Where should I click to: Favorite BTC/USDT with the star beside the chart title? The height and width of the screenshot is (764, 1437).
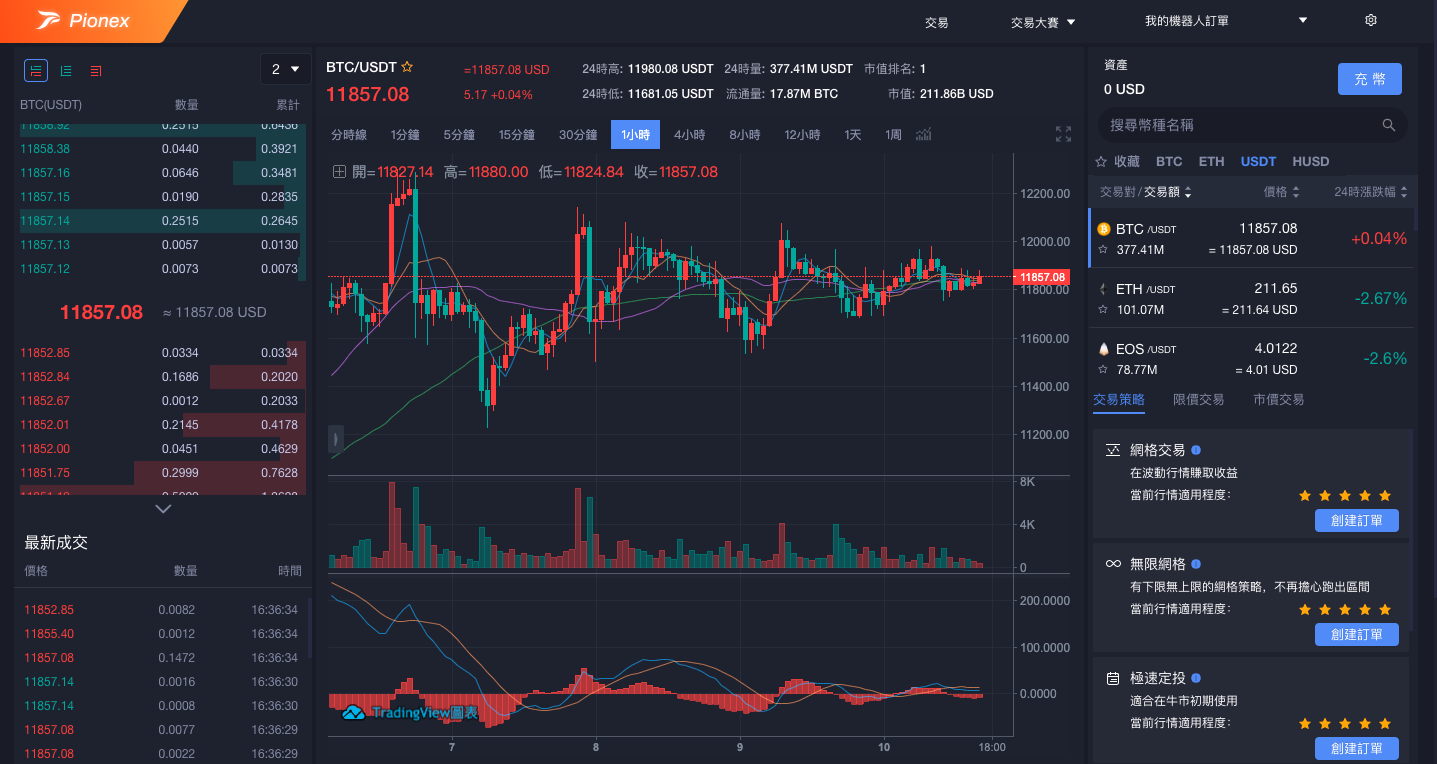coord(407,67)
